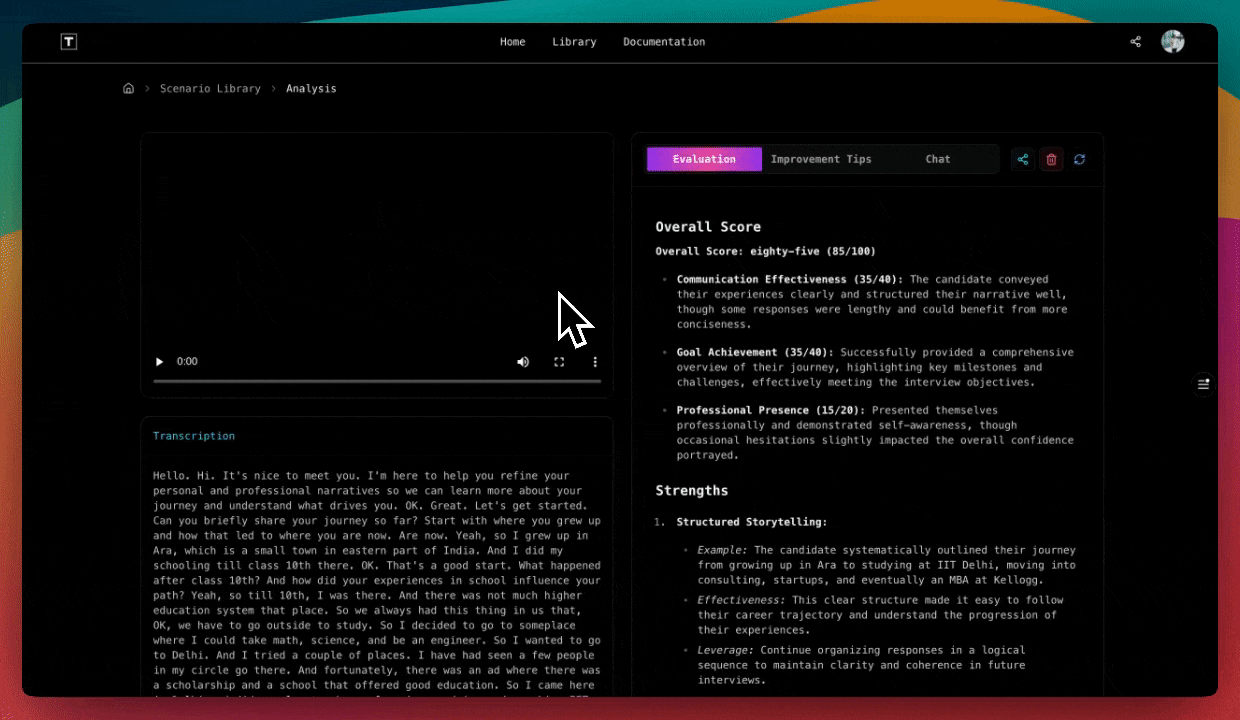Open the side panel list icon at right edge
Viewport: 1240px width, 720px height.
pyautogui.click(x=1203, y=384)
